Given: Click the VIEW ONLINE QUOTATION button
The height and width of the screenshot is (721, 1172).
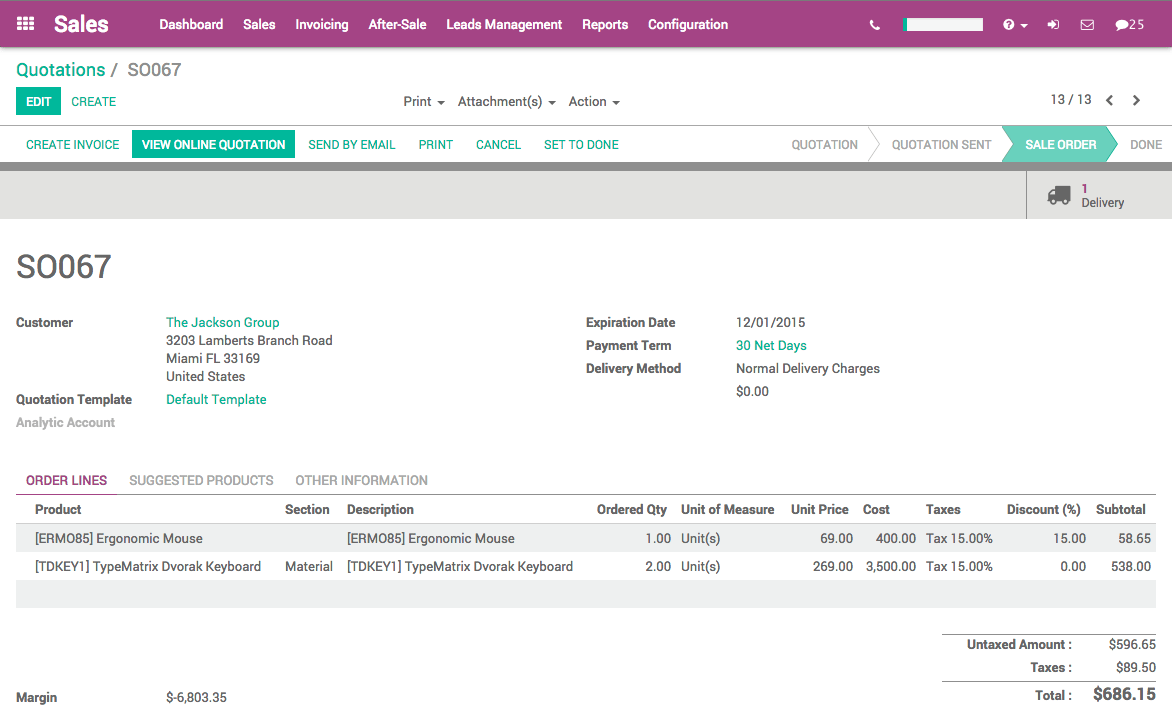Looking at the screenshot, I should tap(213, 143).
